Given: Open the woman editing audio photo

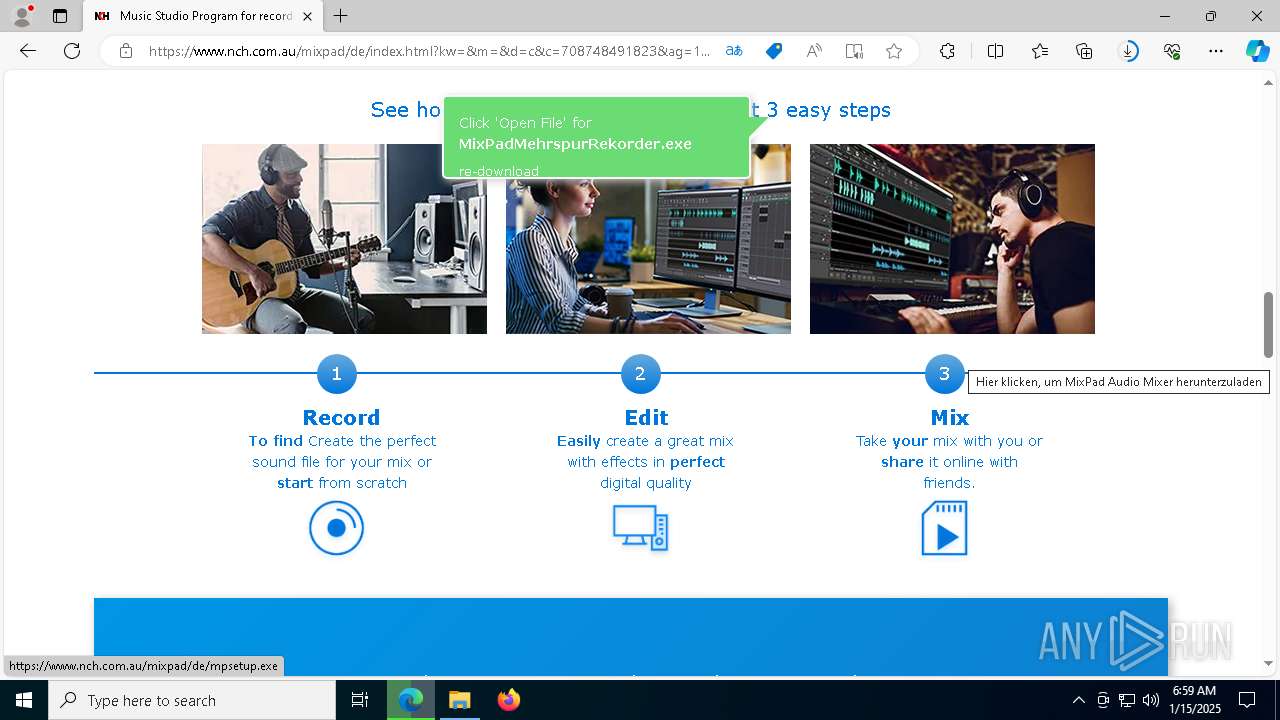Looking at the screenshot, I should (x=648, y=256).
